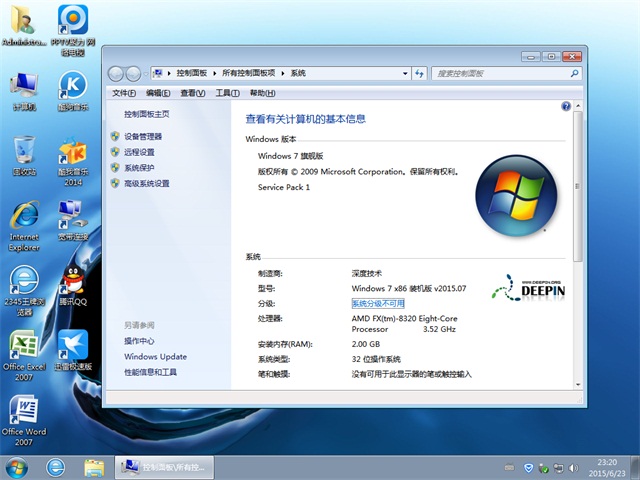The image size is (640, 480).
Task: Click the AMD FX(tm)-8320 processor text
Action: coord(404,324)
